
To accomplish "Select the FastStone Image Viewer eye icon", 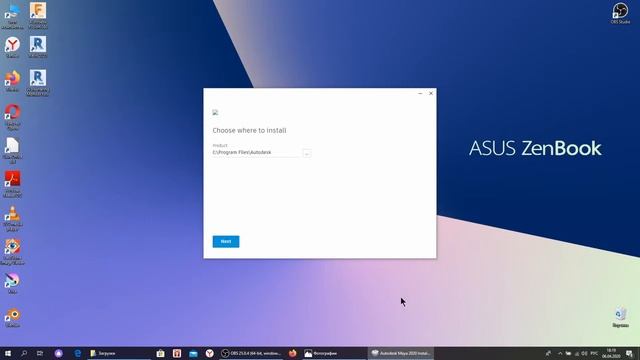I will 12,252.
